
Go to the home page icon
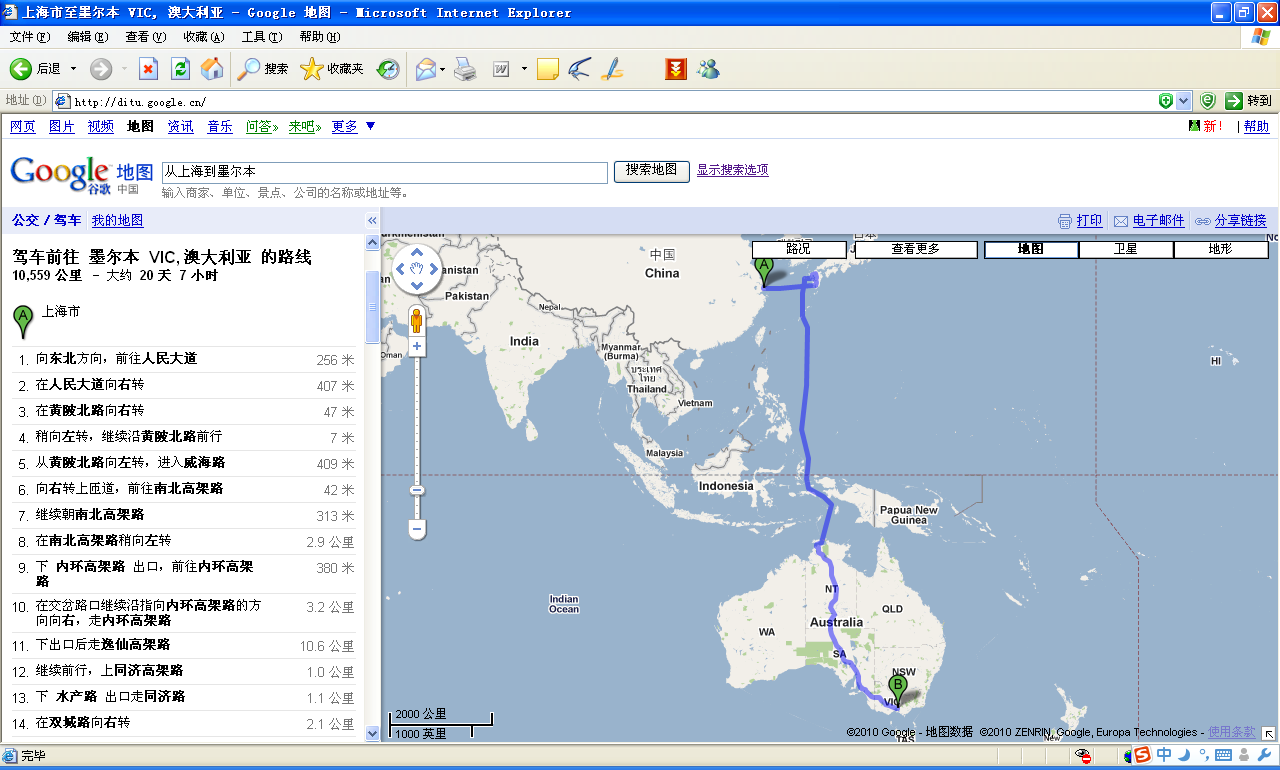coord(212,69)
